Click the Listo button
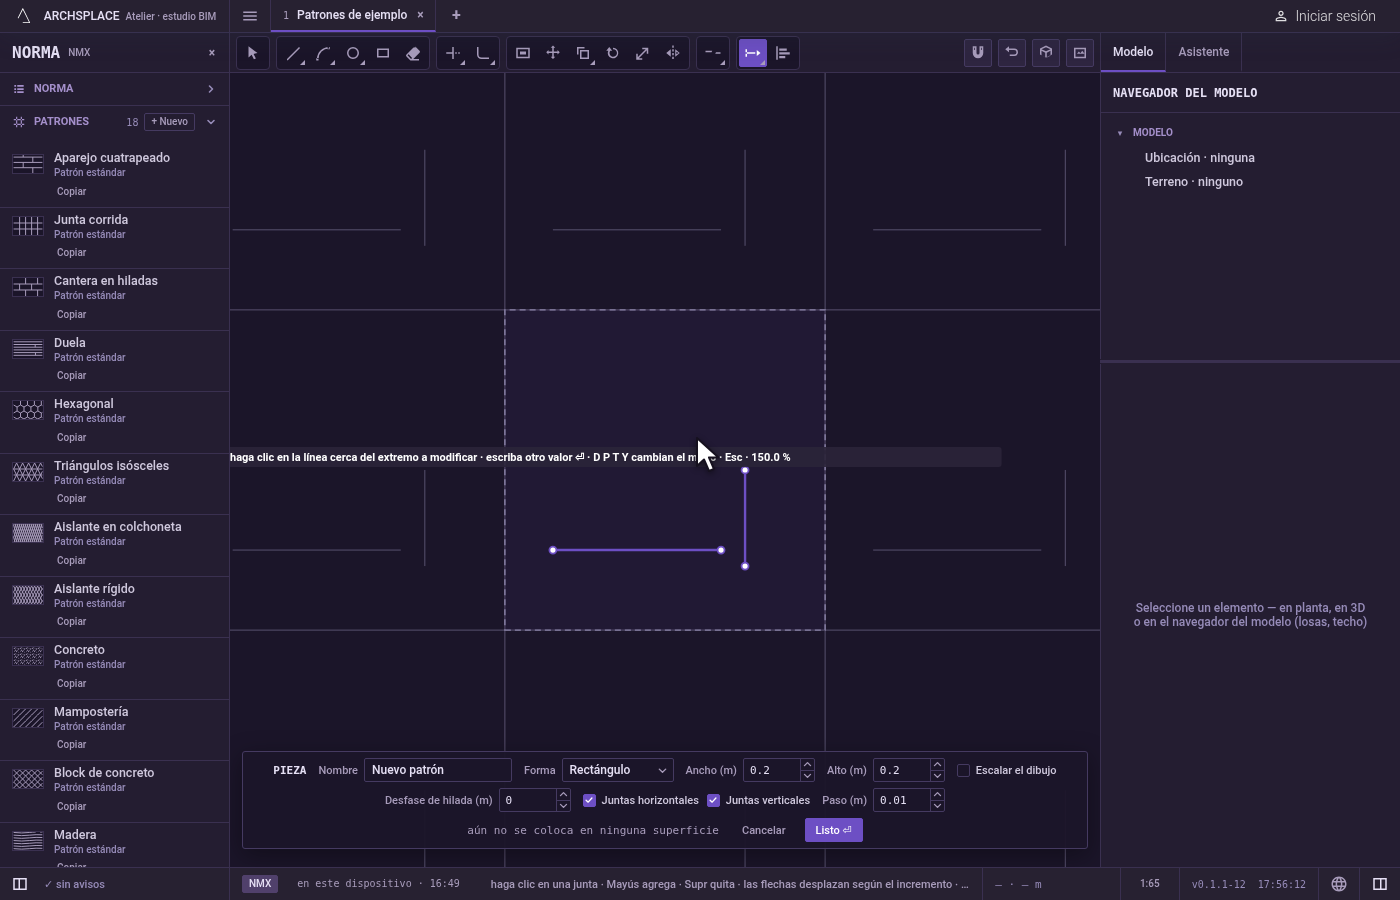The image size is (1400, 900). (x=833, y=830)
